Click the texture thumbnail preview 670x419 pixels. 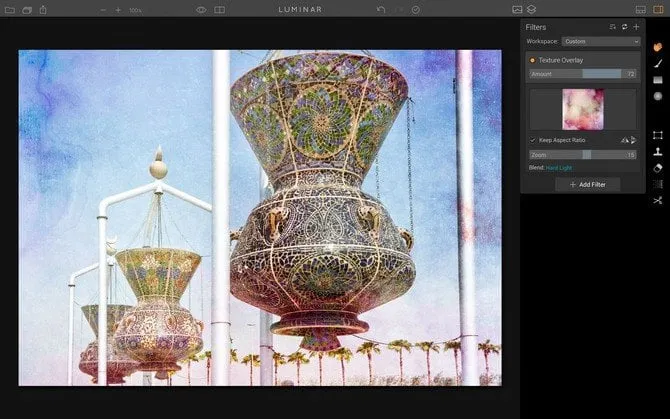[583, 109]
